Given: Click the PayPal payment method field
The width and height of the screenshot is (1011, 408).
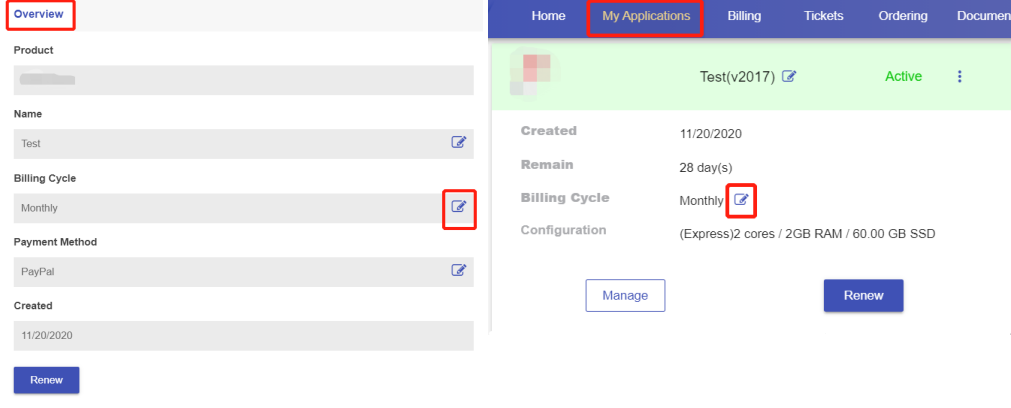Looking at the screenshot, I should (230, 271).
